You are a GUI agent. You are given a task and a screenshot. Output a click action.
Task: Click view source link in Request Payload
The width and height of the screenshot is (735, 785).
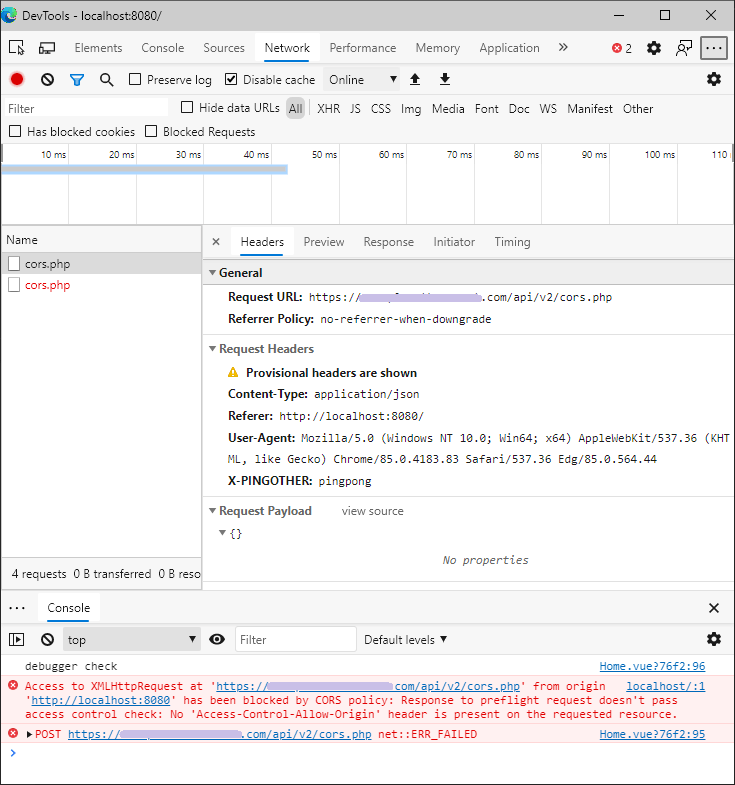click(x=373, y=511)
